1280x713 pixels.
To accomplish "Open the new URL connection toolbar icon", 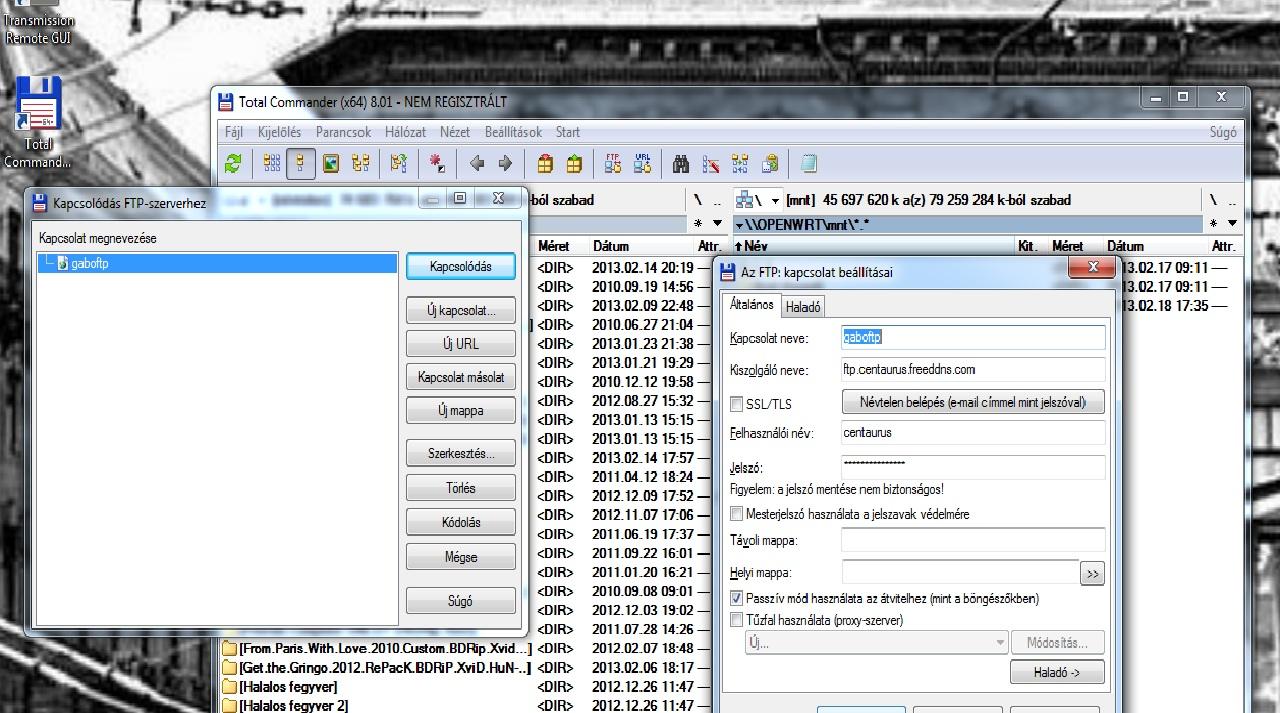I will click(x=642, y=163).
